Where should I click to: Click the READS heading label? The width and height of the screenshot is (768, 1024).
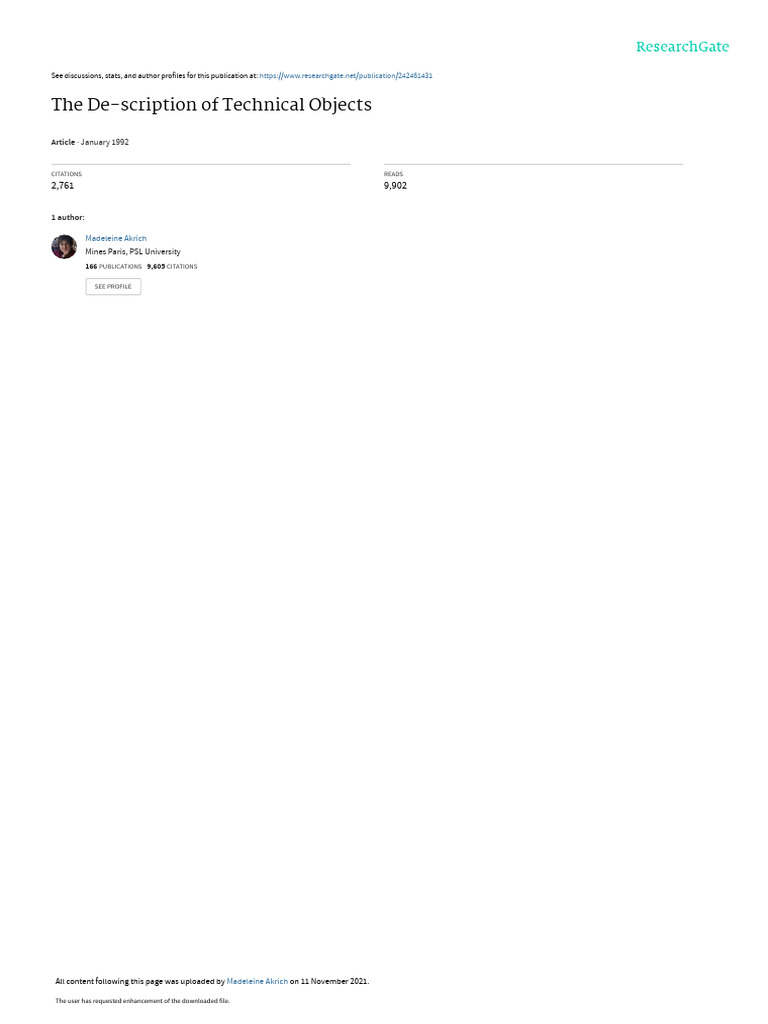coord(393,174)
